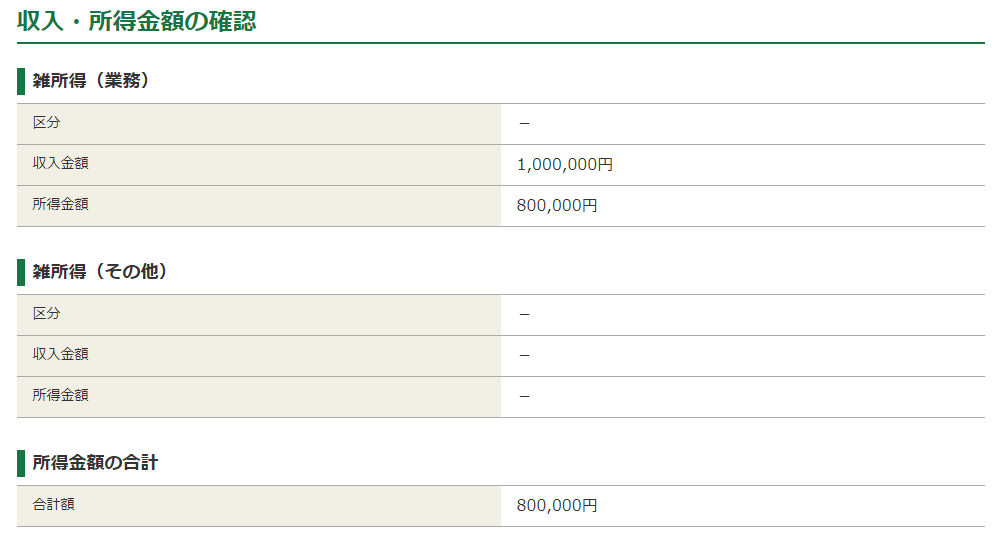Click the 区分 label under 雑所得（業務）
The width and height of the screenshot is (1008, 545).
tap(46, 123)
